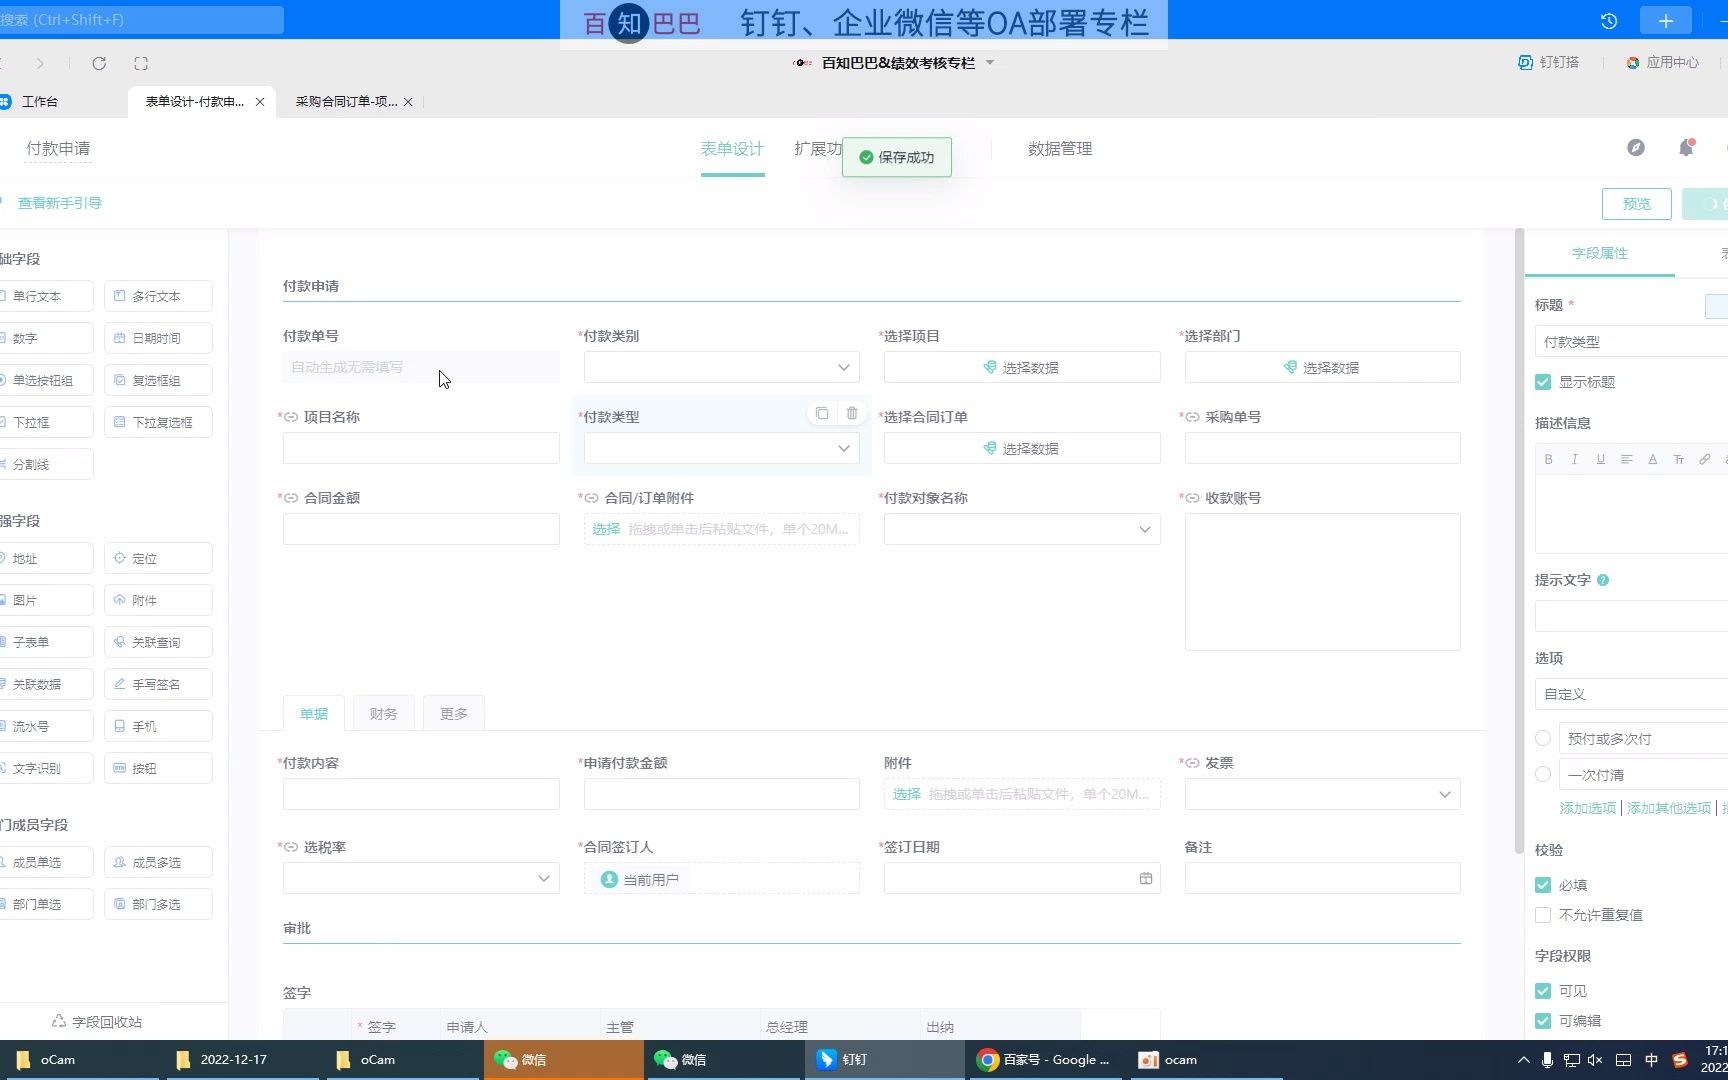Select the 一次付清 radio option
The image size is (1728, 1080).
coord(1543,774)
